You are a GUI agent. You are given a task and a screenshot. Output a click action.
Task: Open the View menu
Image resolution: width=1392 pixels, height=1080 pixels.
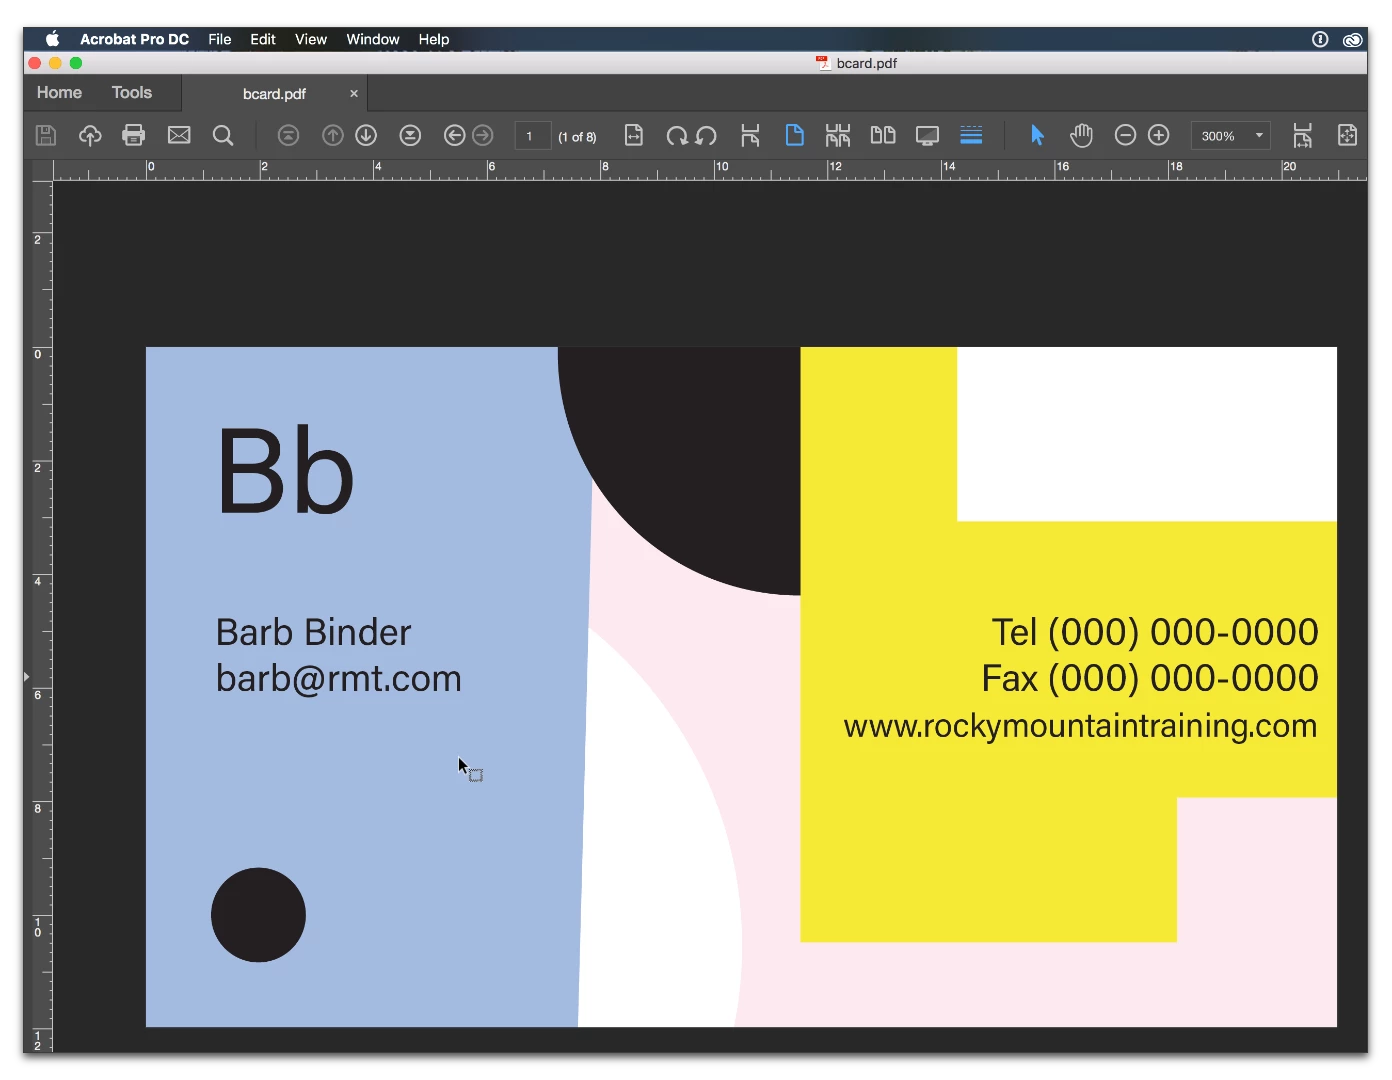click(x=311, y=39)
